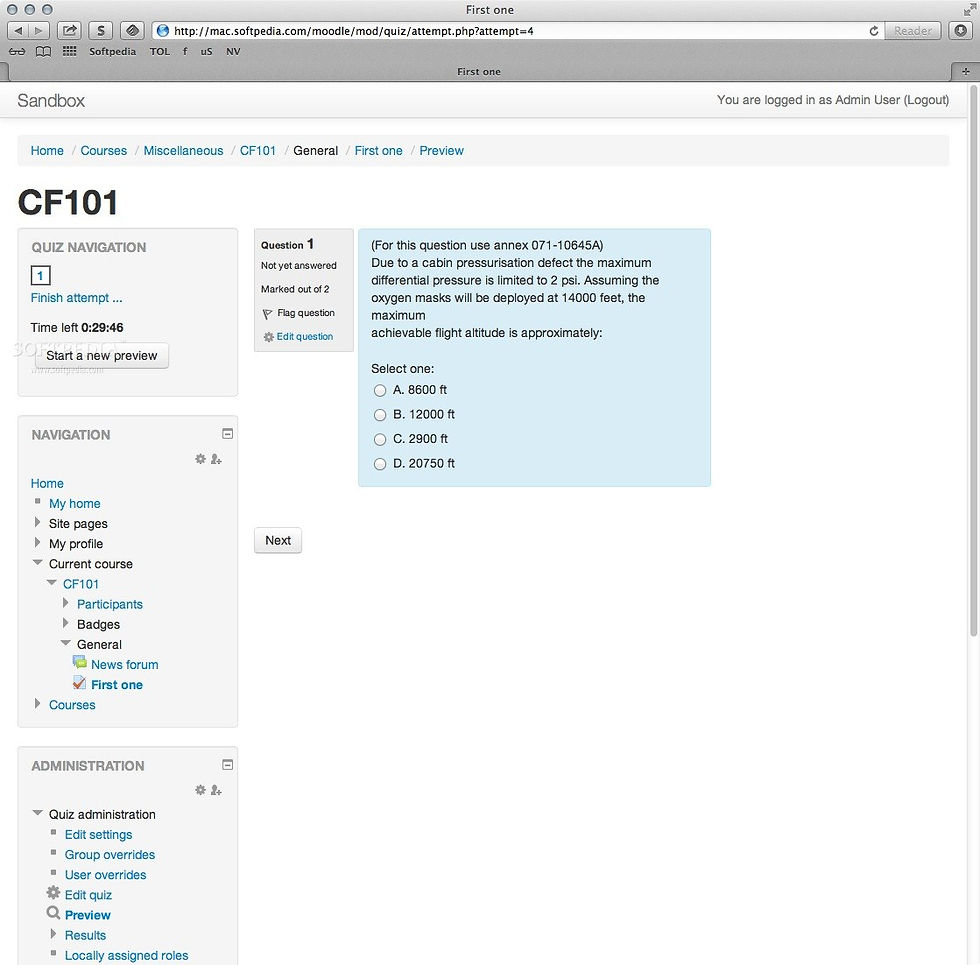Click the globe icon in address bar

click(162, 31)
